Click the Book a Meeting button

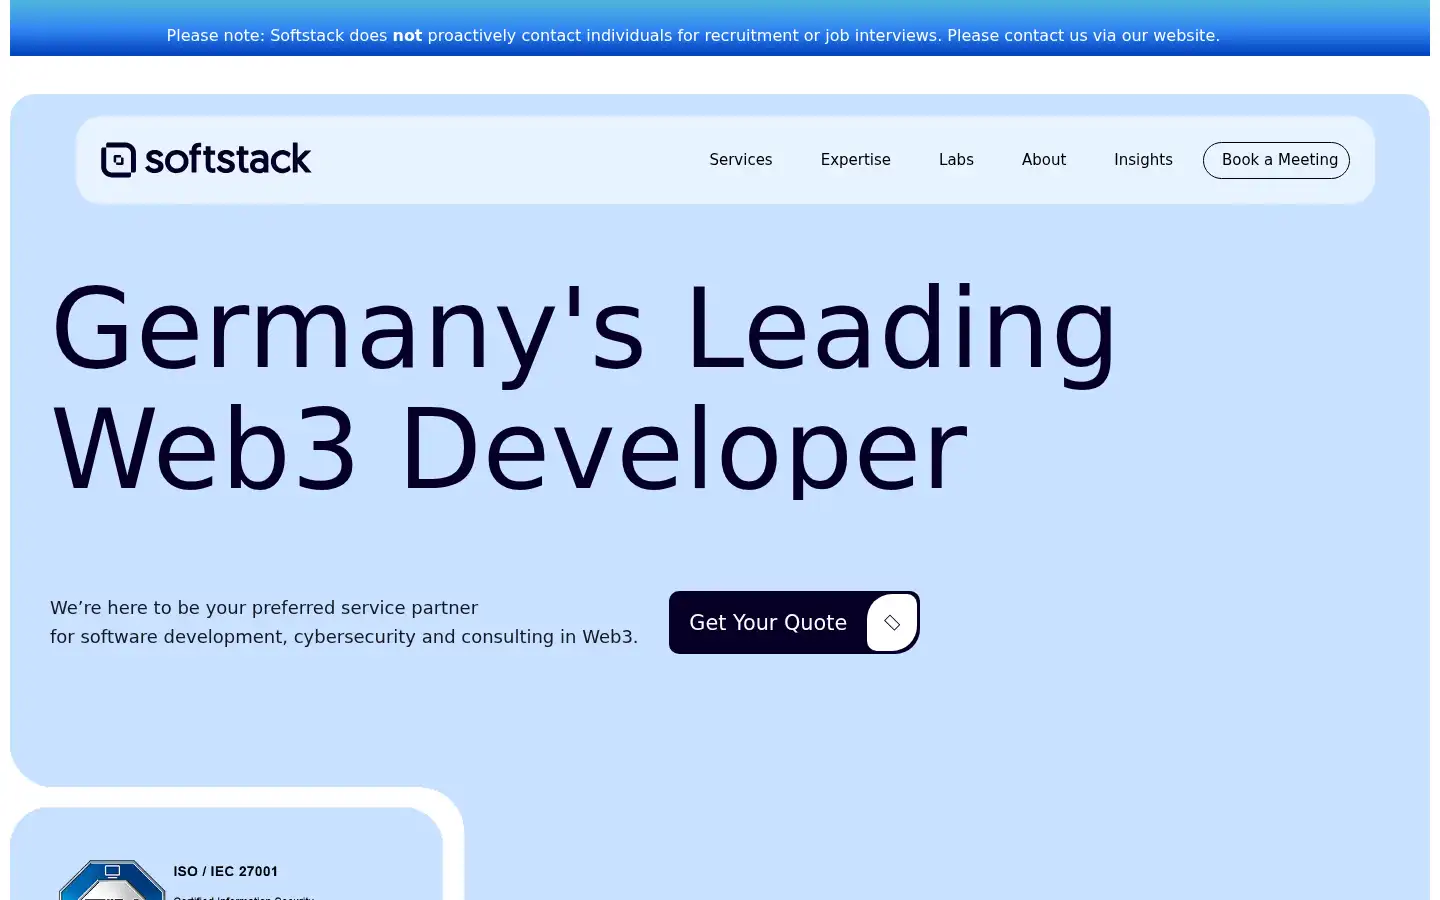tap(1276, 160)
